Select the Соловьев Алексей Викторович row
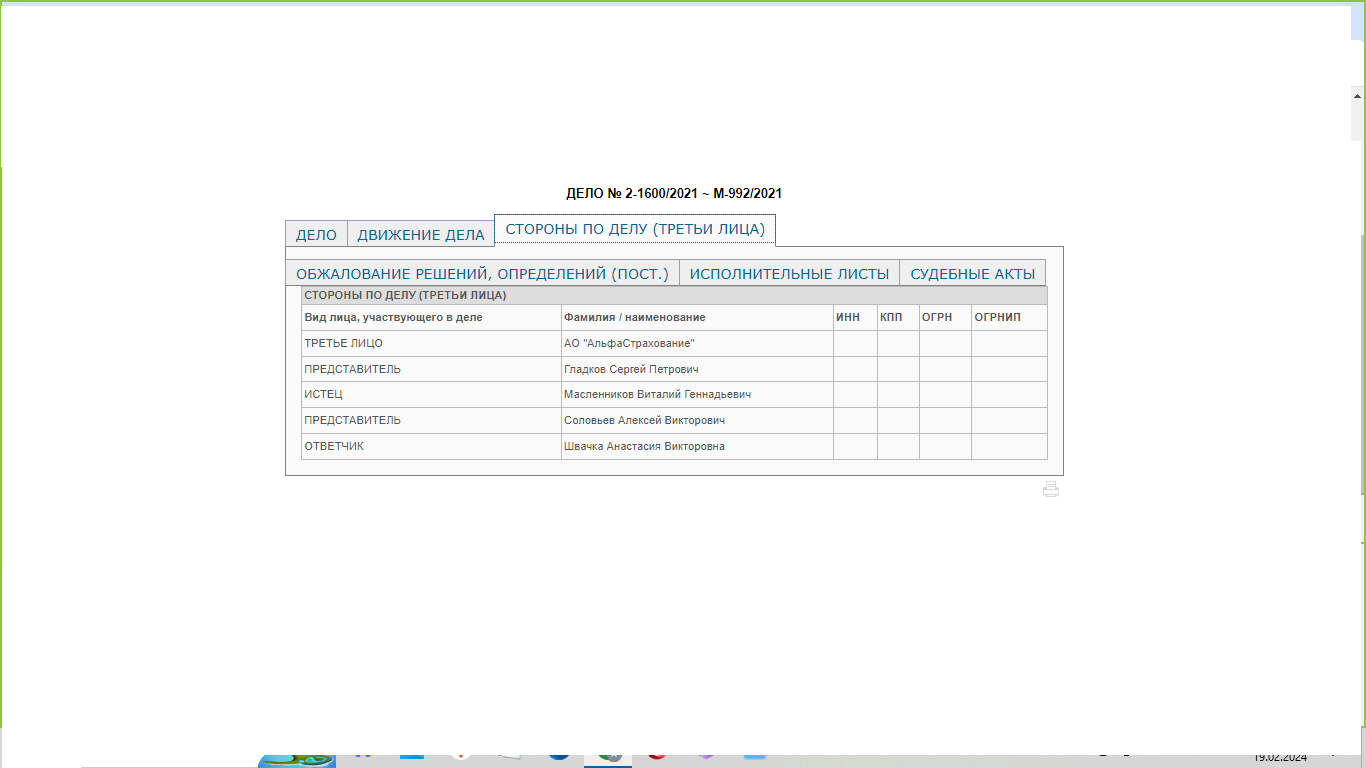 pos(644,421)
